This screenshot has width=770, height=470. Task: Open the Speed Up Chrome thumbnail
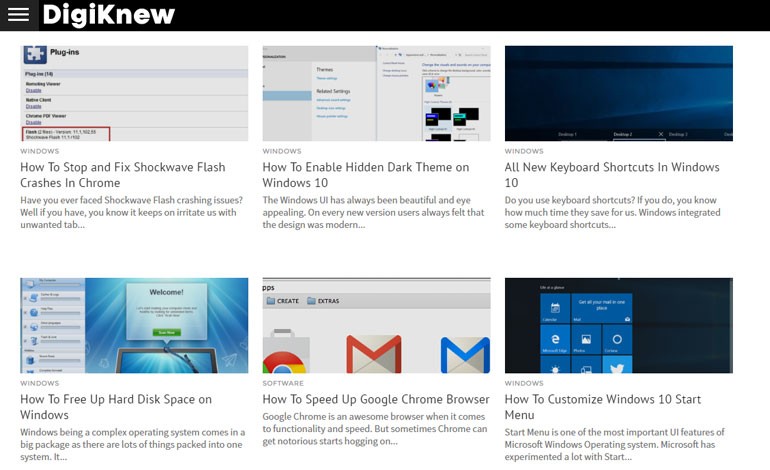tap(376, 325)
